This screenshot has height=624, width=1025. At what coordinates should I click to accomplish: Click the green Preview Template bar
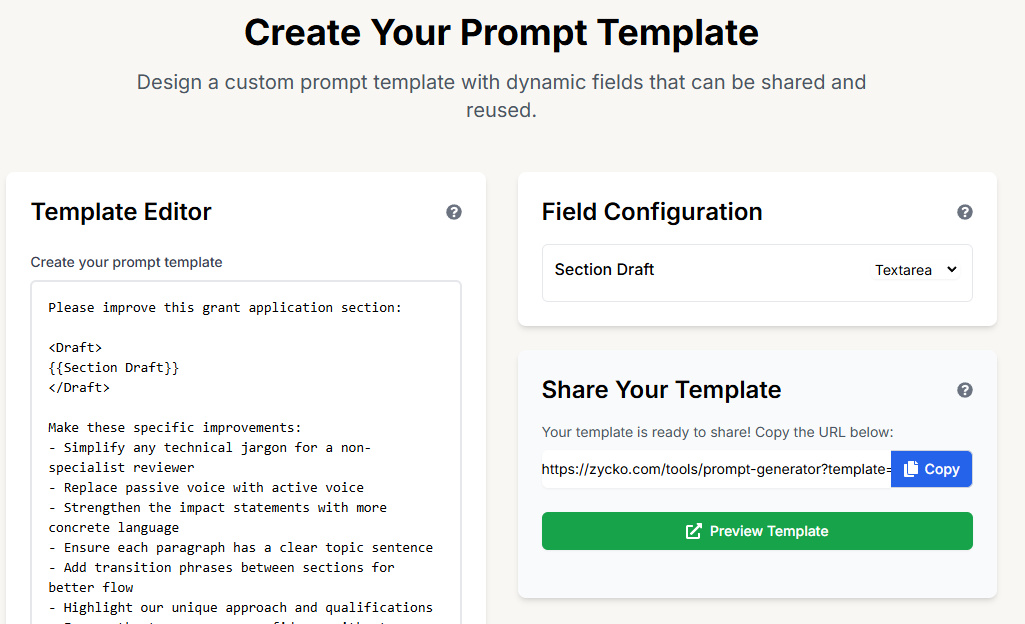pos(757,531)
